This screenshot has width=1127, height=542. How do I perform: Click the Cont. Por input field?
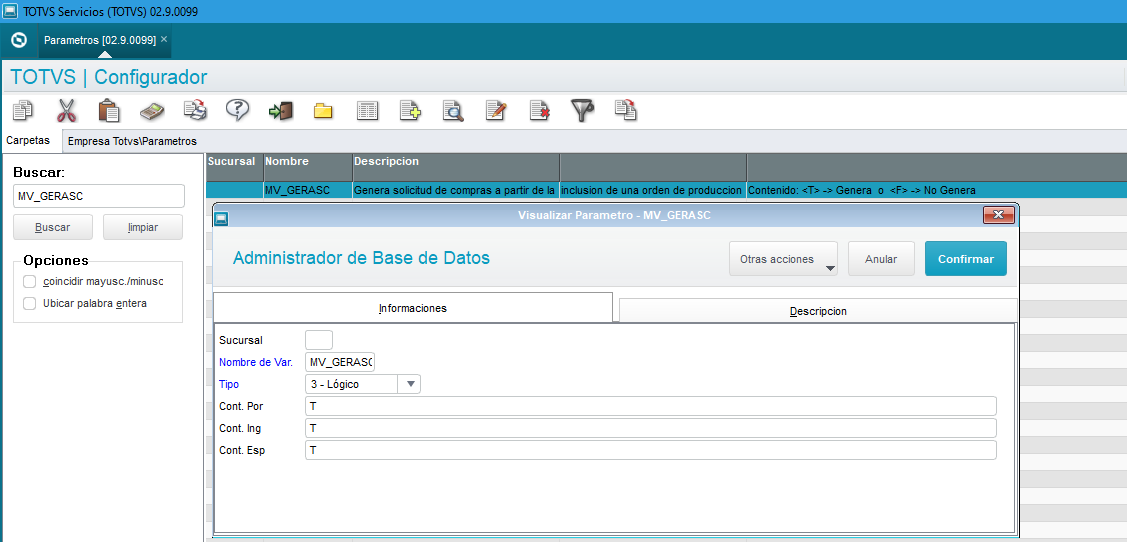point(650,406)
